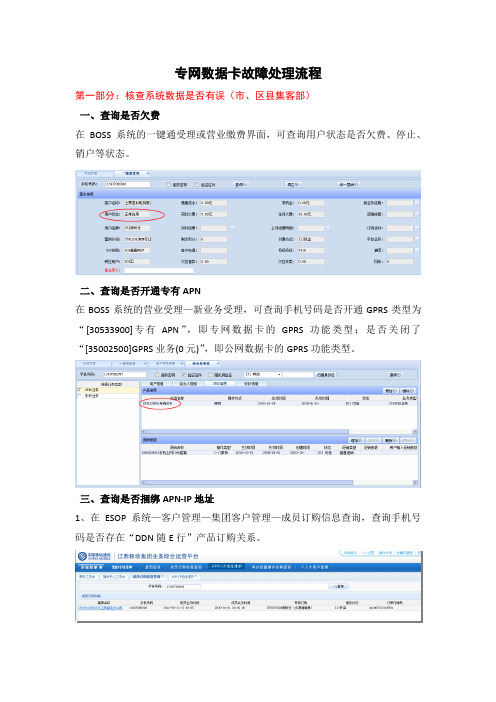Click the first link at the ESOP top-right corner
The width and height of the screenshot is (496, 702).
coord(349,553)
